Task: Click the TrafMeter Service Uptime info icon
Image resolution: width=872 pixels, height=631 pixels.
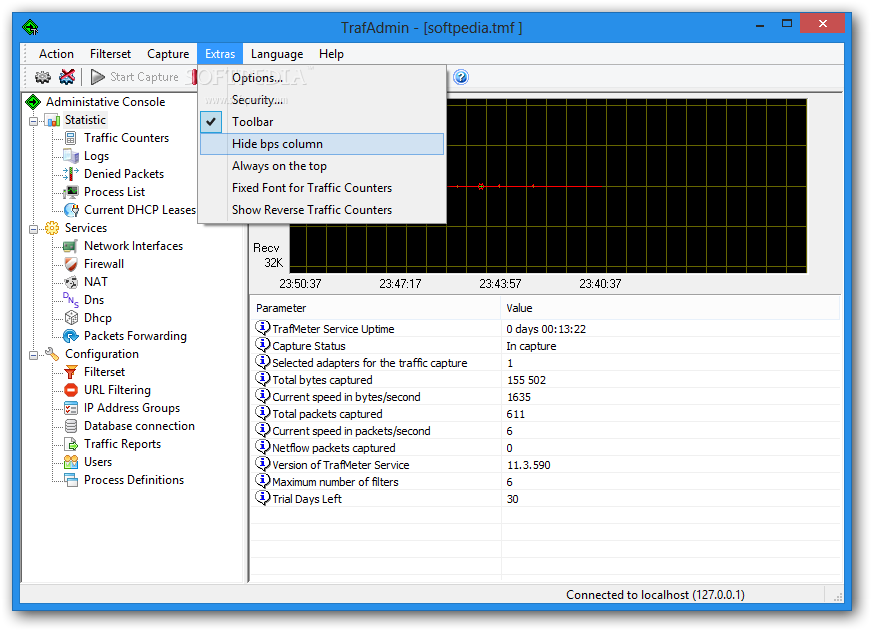Action: (262, 328)
